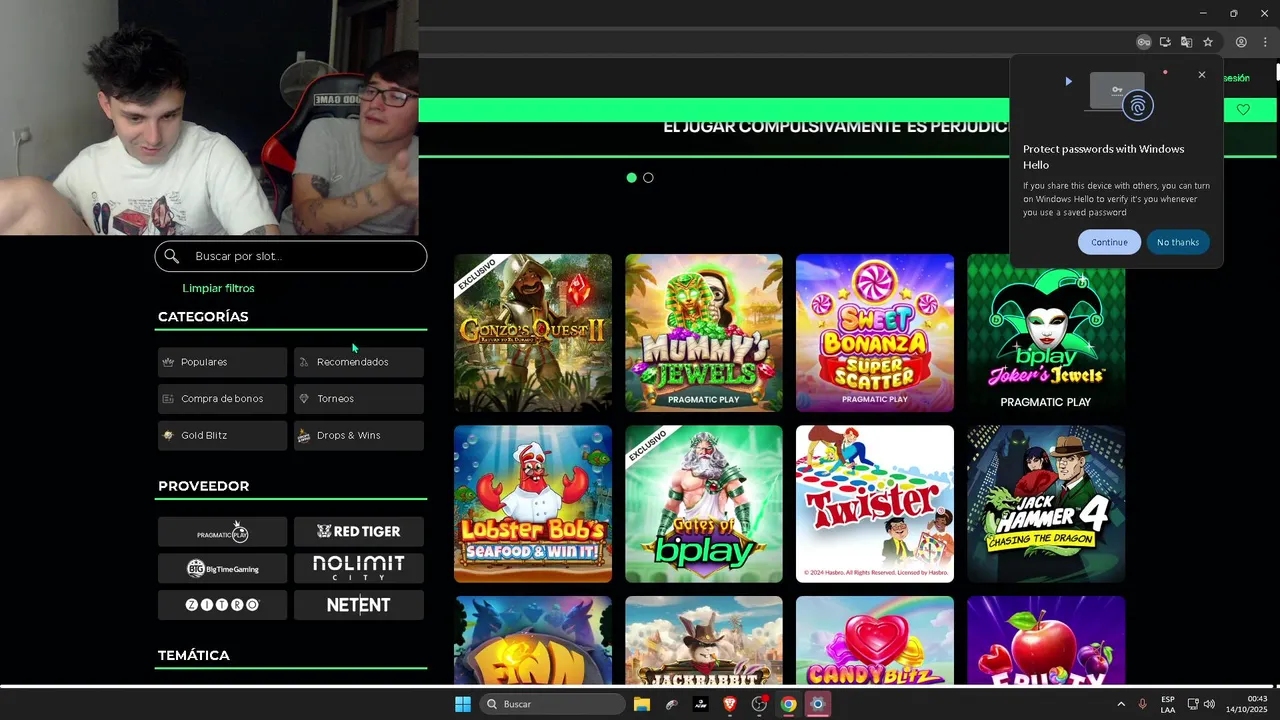Click No thanks in the Windows Hello prompt
The height and width of the screenshot is (720, 1280).
[x=1178, y=242]
